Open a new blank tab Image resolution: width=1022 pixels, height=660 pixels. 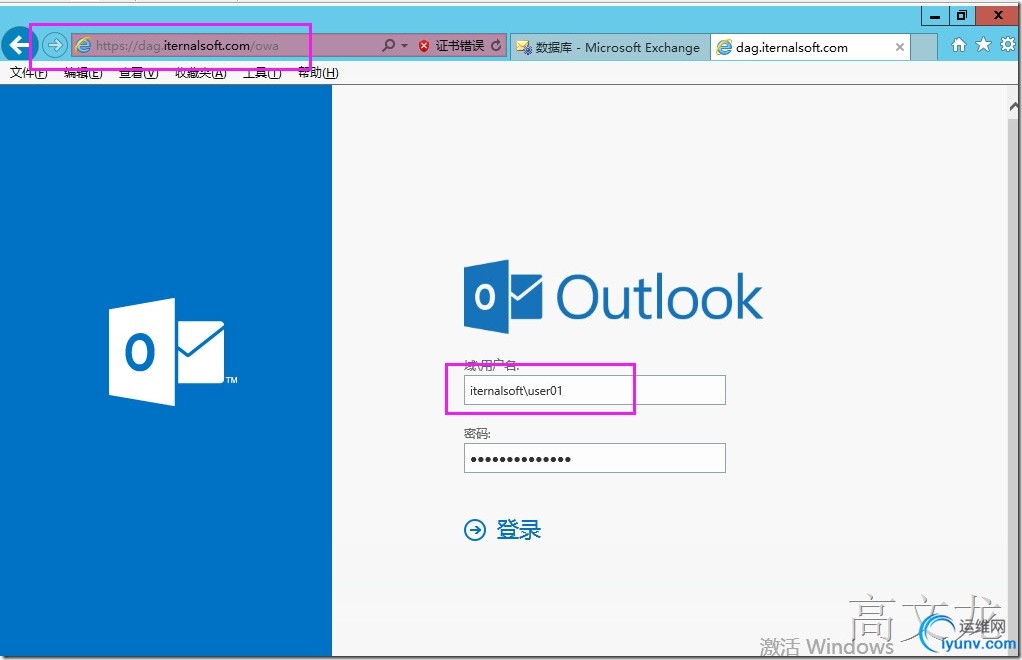click(924, 47)
